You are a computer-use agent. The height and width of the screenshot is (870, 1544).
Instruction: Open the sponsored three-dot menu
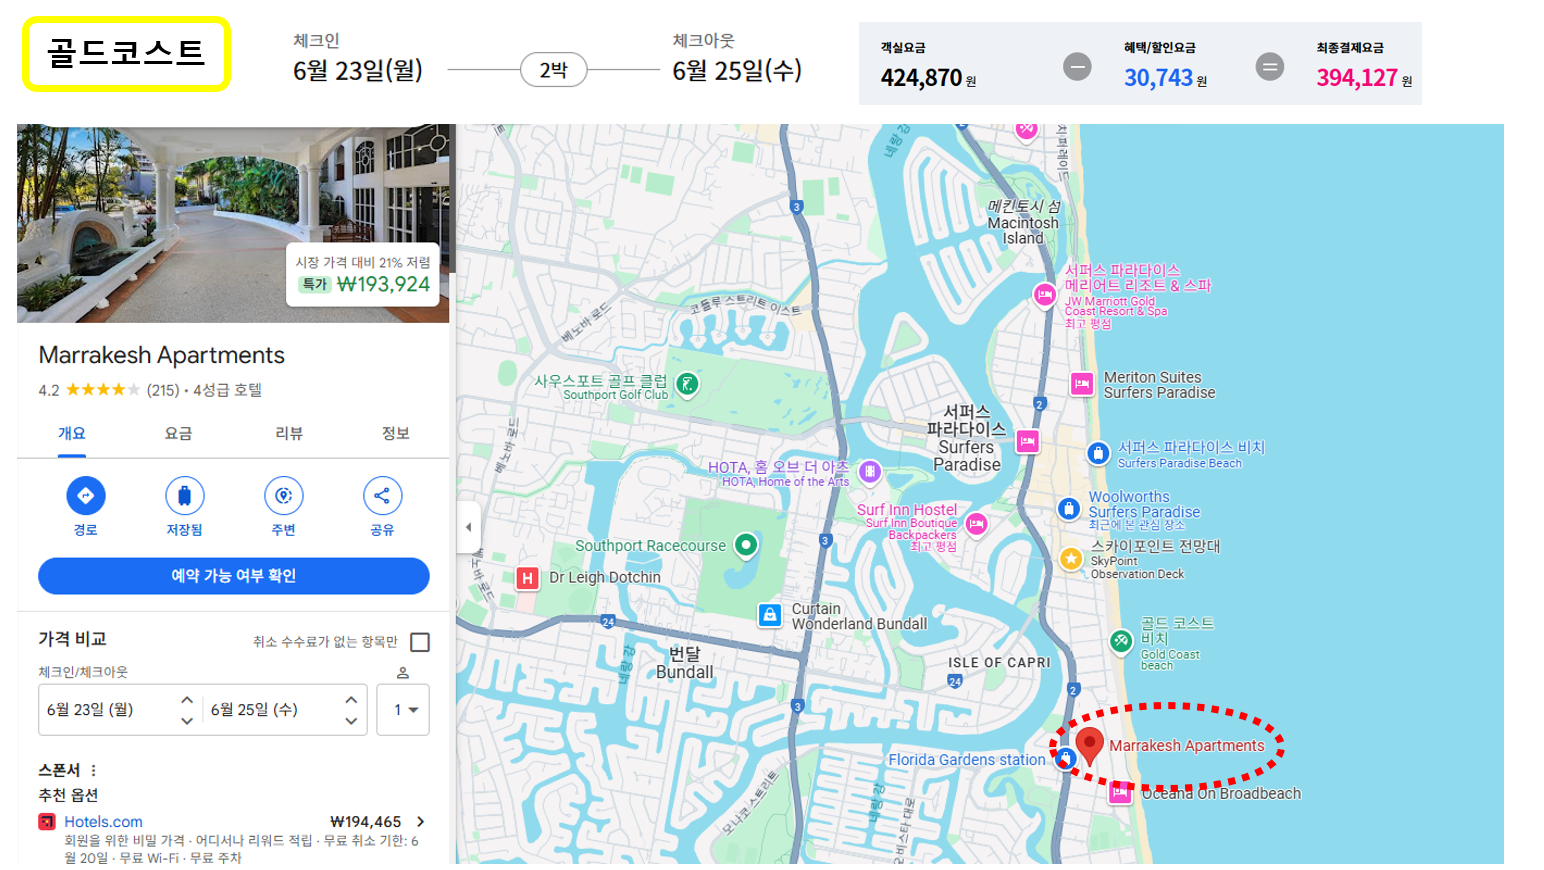tap(94, 770)
